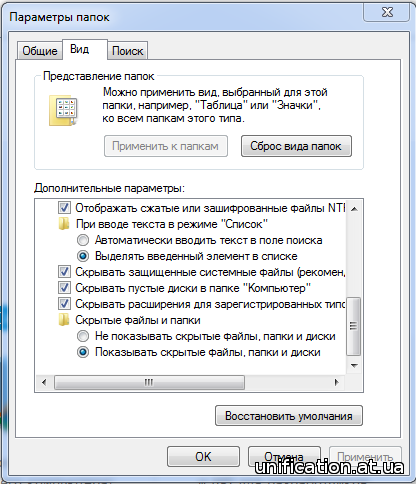
Task: Open the Поиск tab
Action: 127,51
